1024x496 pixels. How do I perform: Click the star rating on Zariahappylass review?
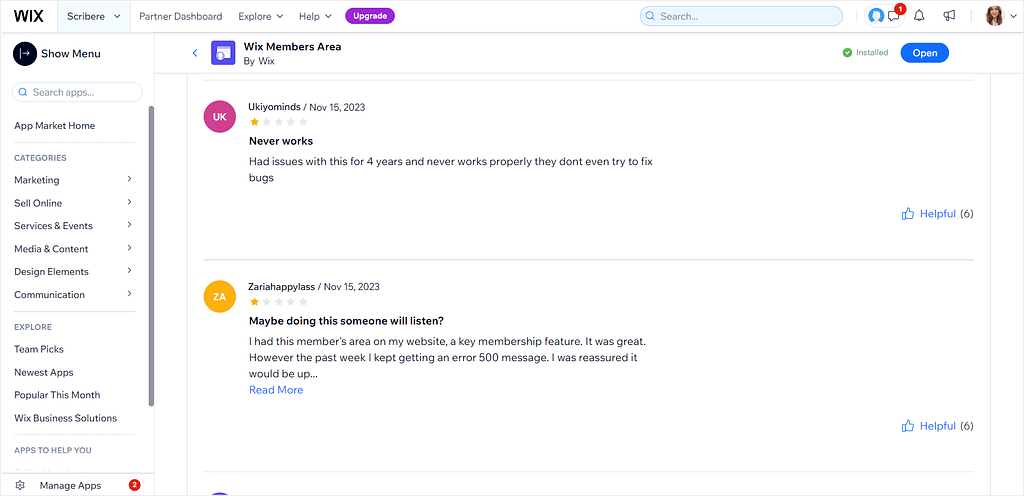tap(278, 302)
